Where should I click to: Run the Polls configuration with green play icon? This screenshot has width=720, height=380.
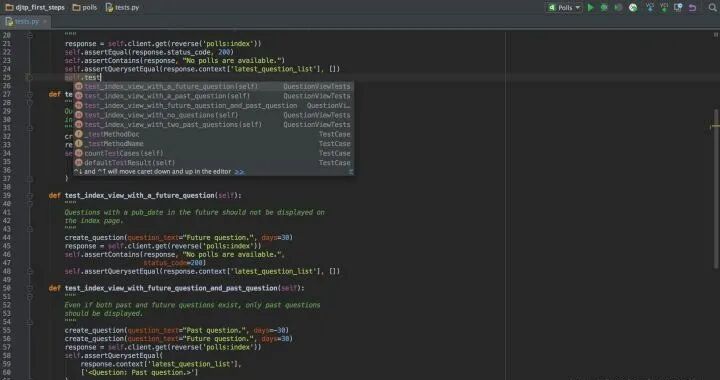(x=591, y=7)
